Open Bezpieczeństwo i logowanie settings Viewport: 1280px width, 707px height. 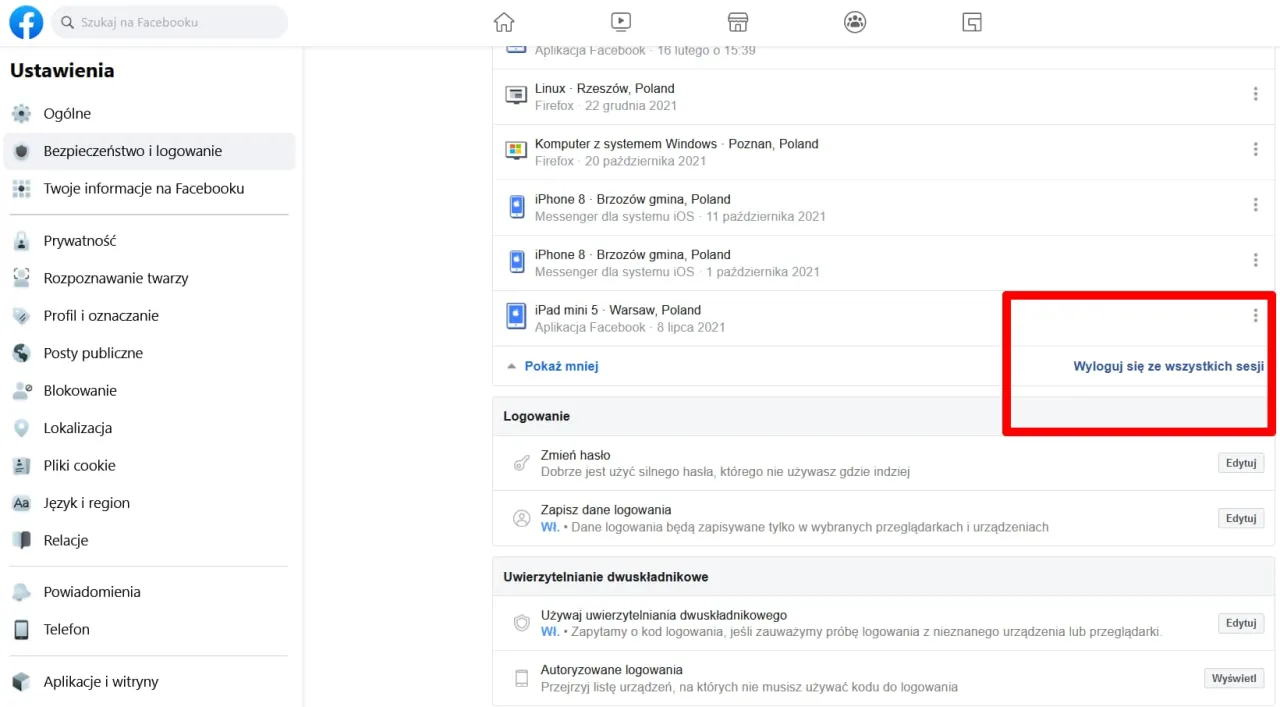click(132, 151)
